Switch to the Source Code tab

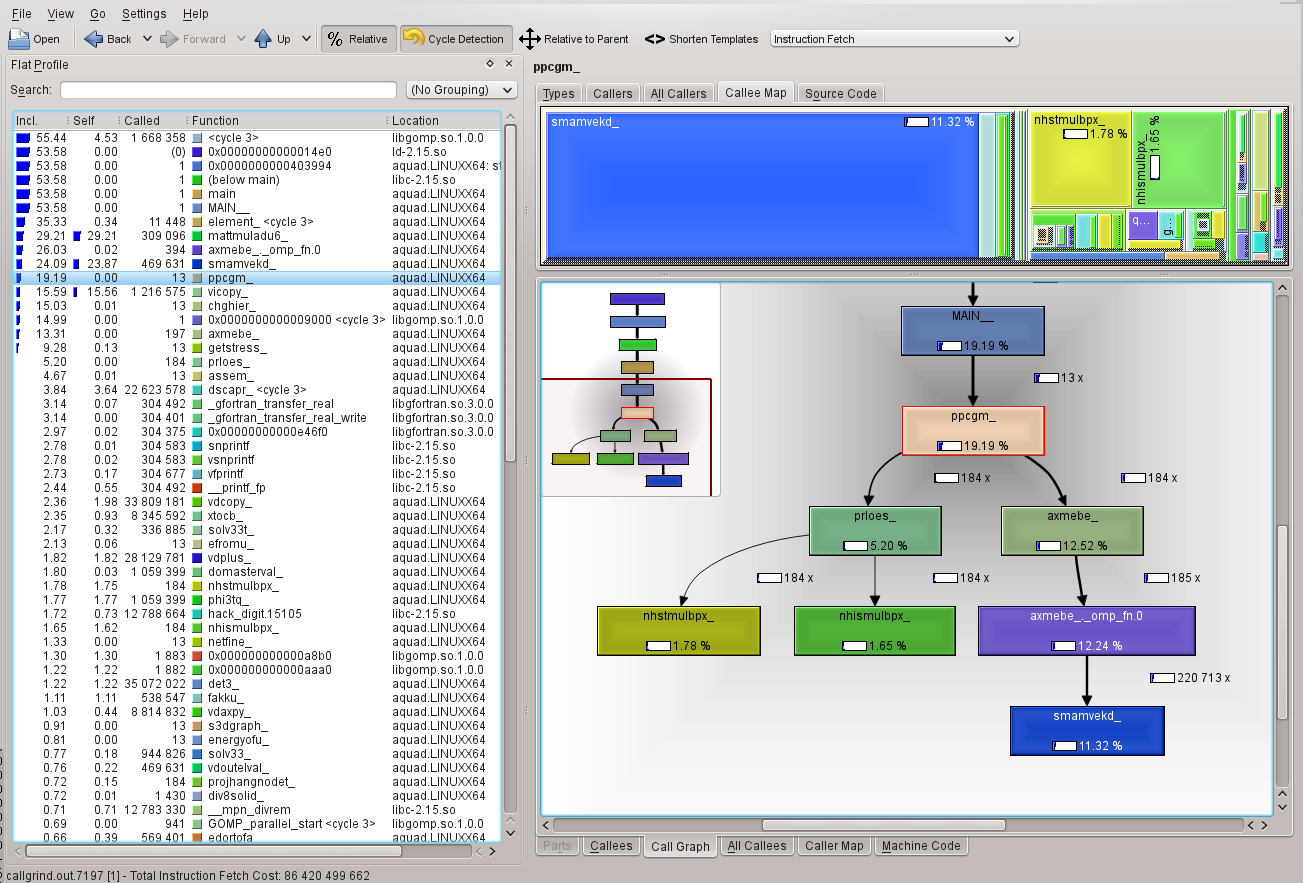click(x=840, y=93)
